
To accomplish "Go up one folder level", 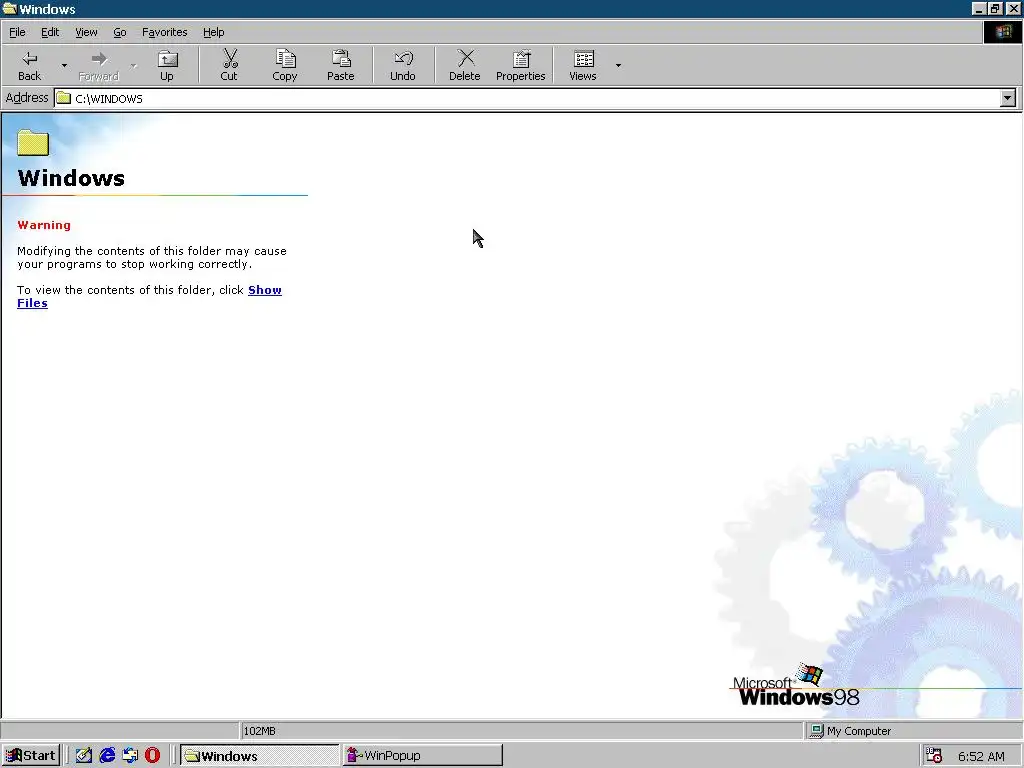I will coord(167,65).
